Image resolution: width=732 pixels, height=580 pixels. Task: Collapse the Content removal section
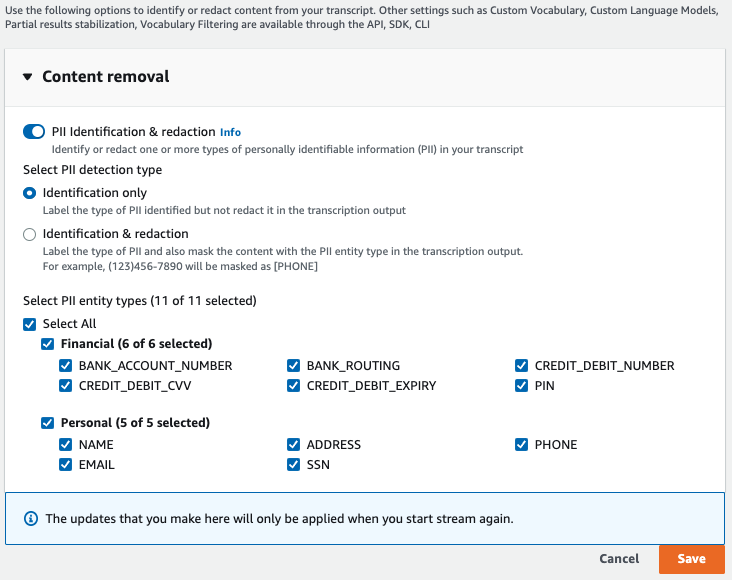pyautogui.click(x=28, y=77)
